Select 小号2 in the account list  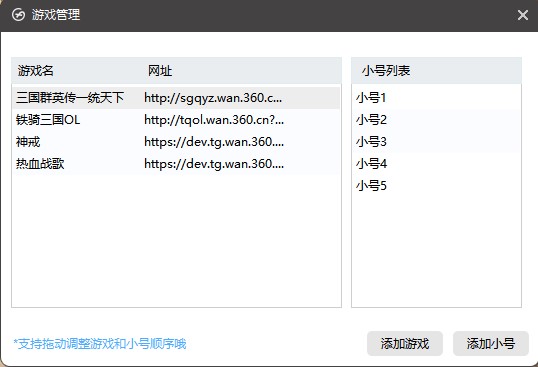[x=436, y=120]
